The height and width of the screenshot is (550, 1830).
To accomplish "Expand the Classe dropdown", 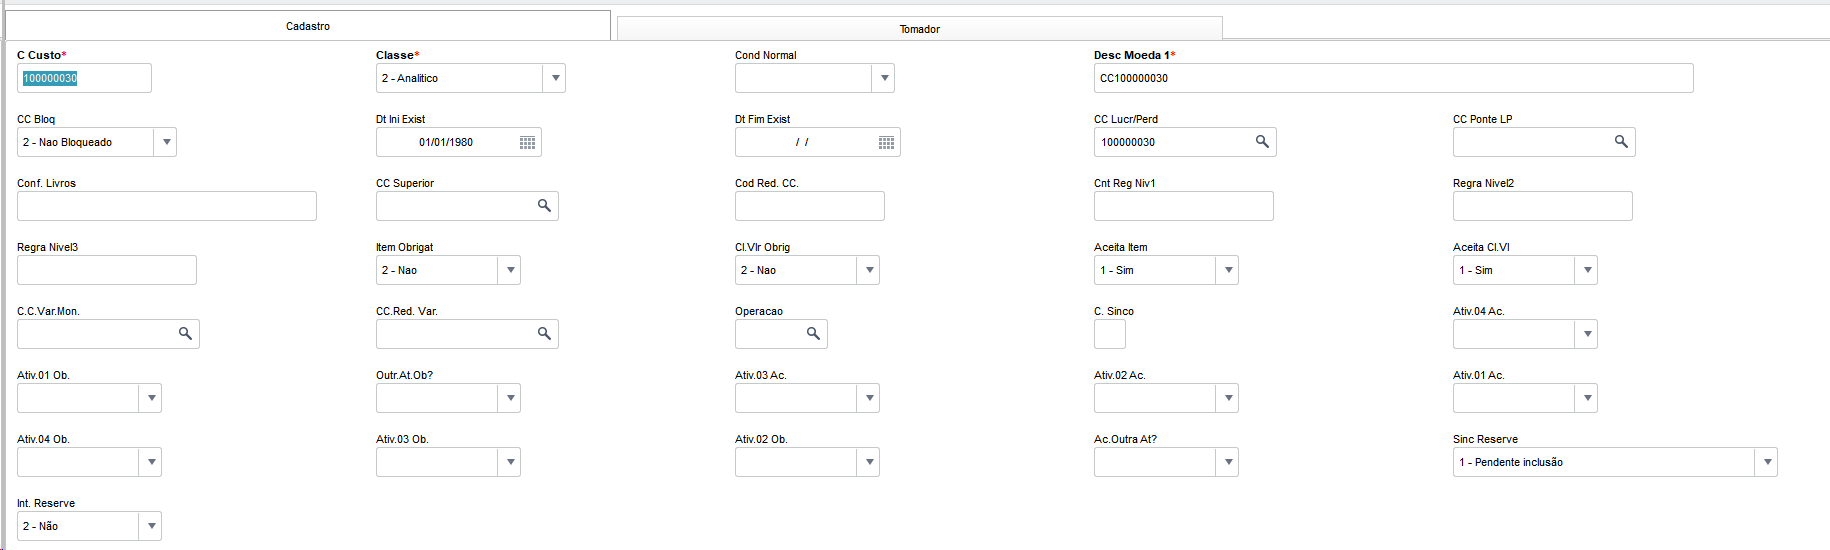I will (x=555, y=78).
